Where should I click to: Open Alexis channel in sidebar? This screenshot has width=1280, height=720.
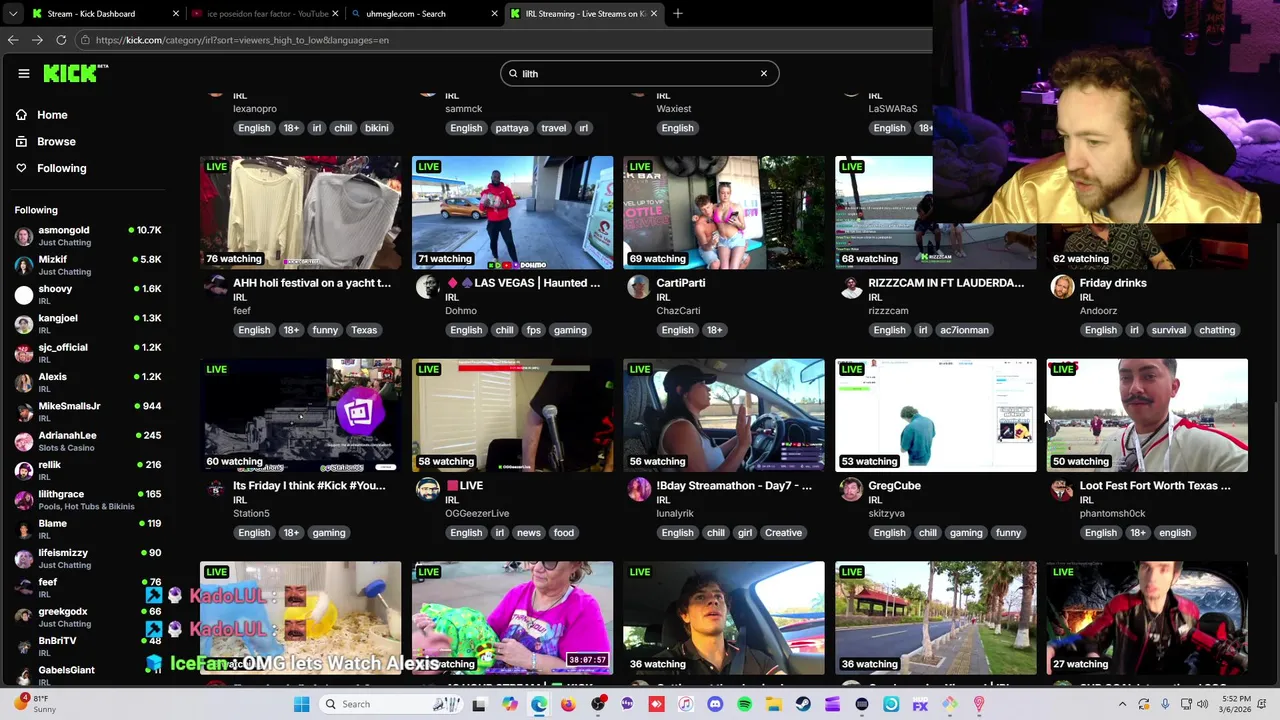point(87,382)
